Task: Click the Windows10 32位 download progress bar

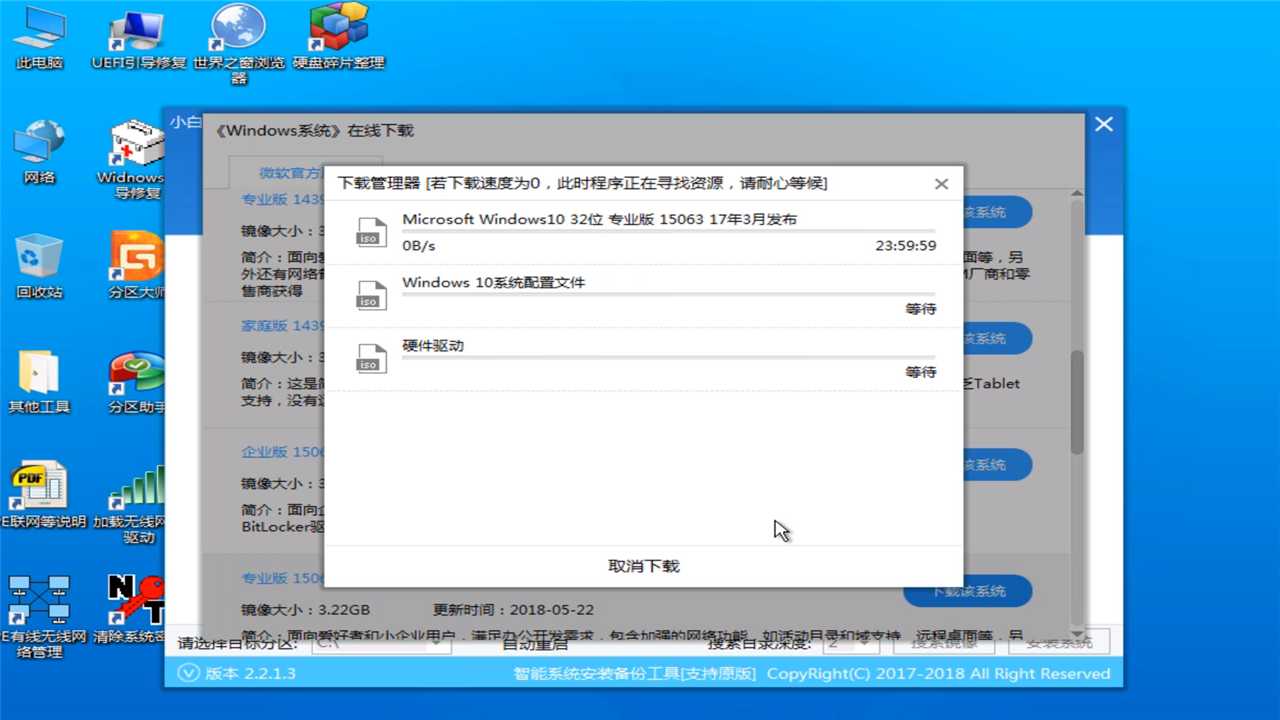Action: [668, 232]
